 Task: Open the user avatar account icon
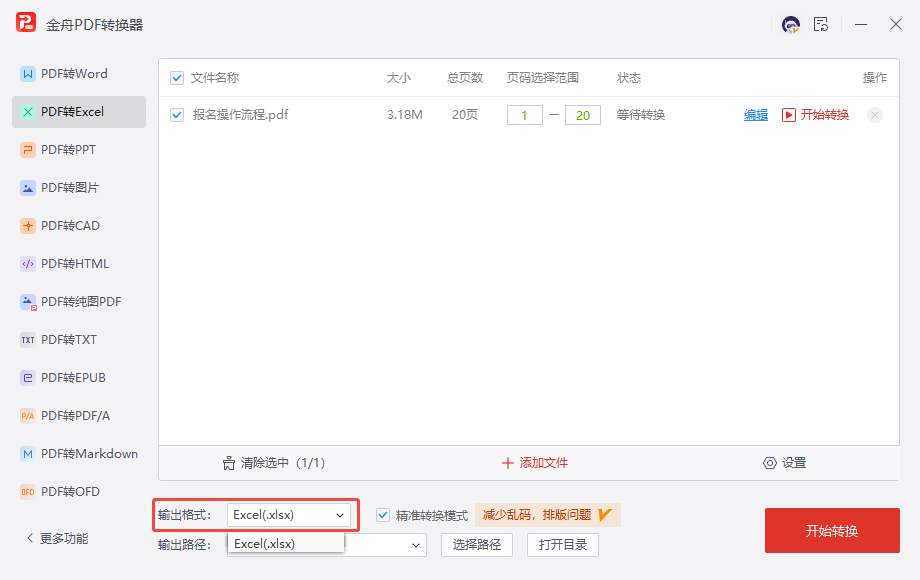[791, 25]
